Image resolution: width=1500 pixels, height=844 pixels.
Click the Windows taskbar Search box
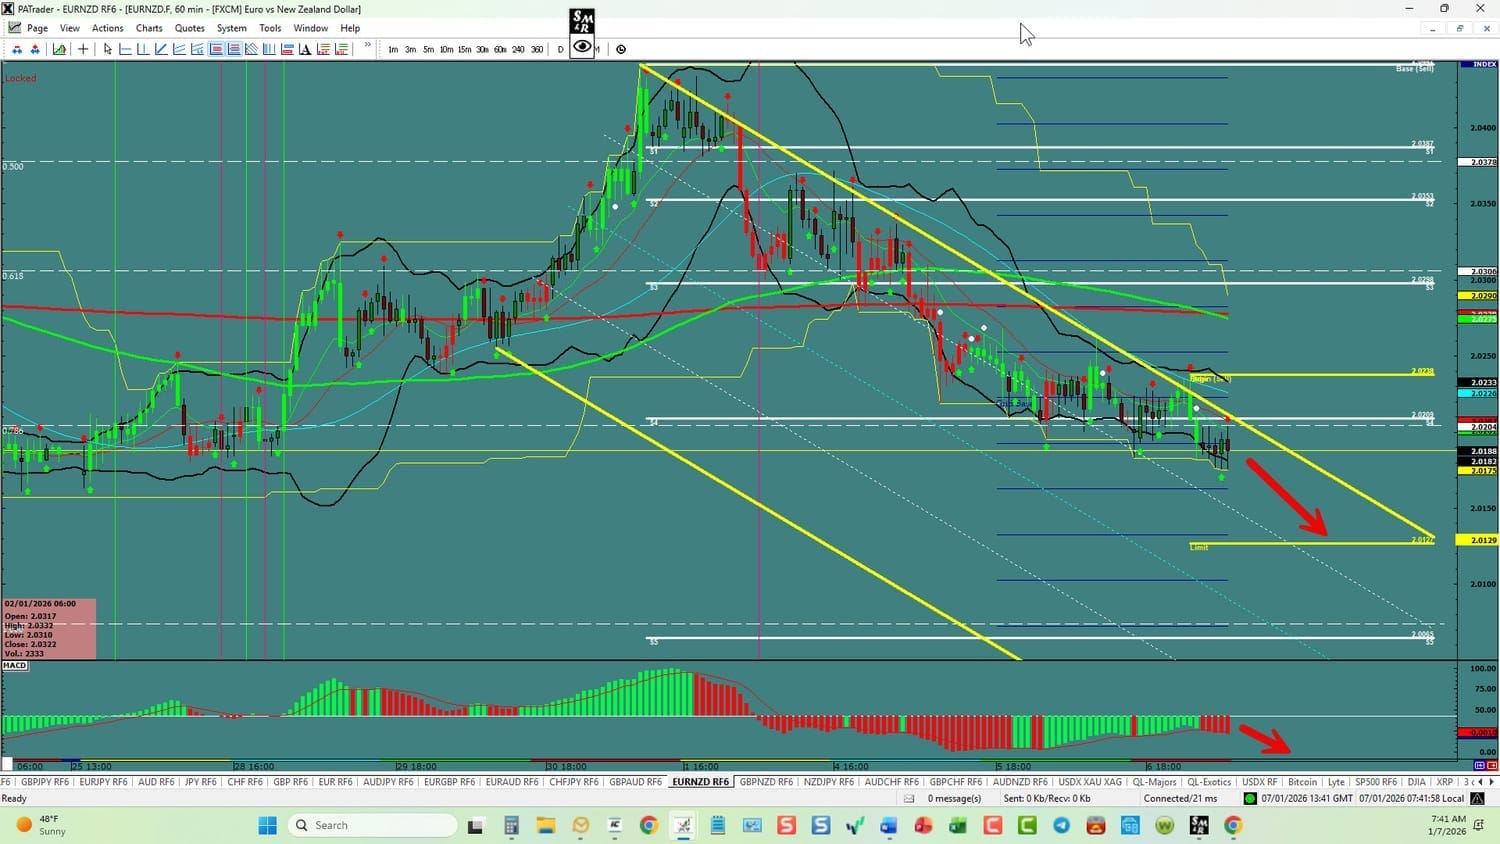pyautogui.click(x=372, y=825)
